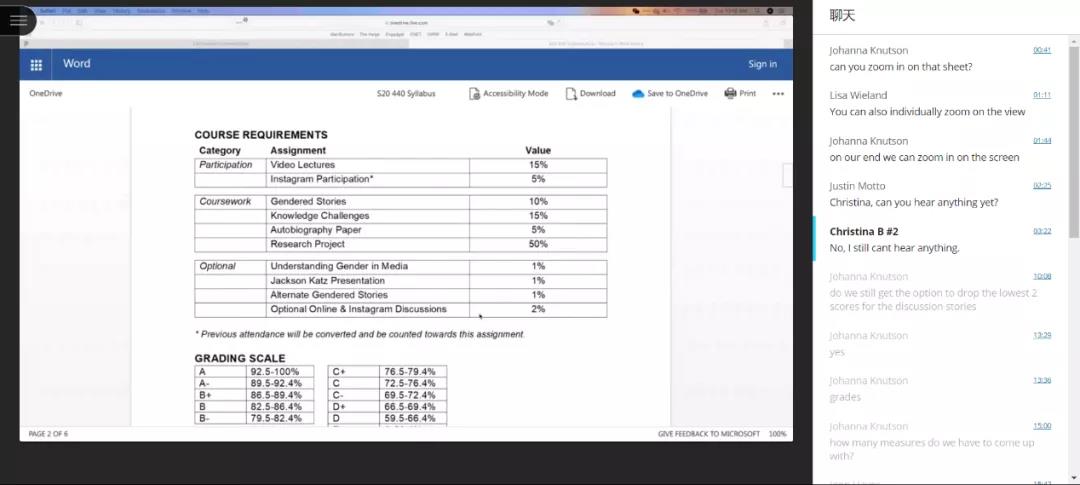Click the chat panel vertical scrollbar
The height and width of the screenshot is (485, 1080).
tap(1074, 140)
